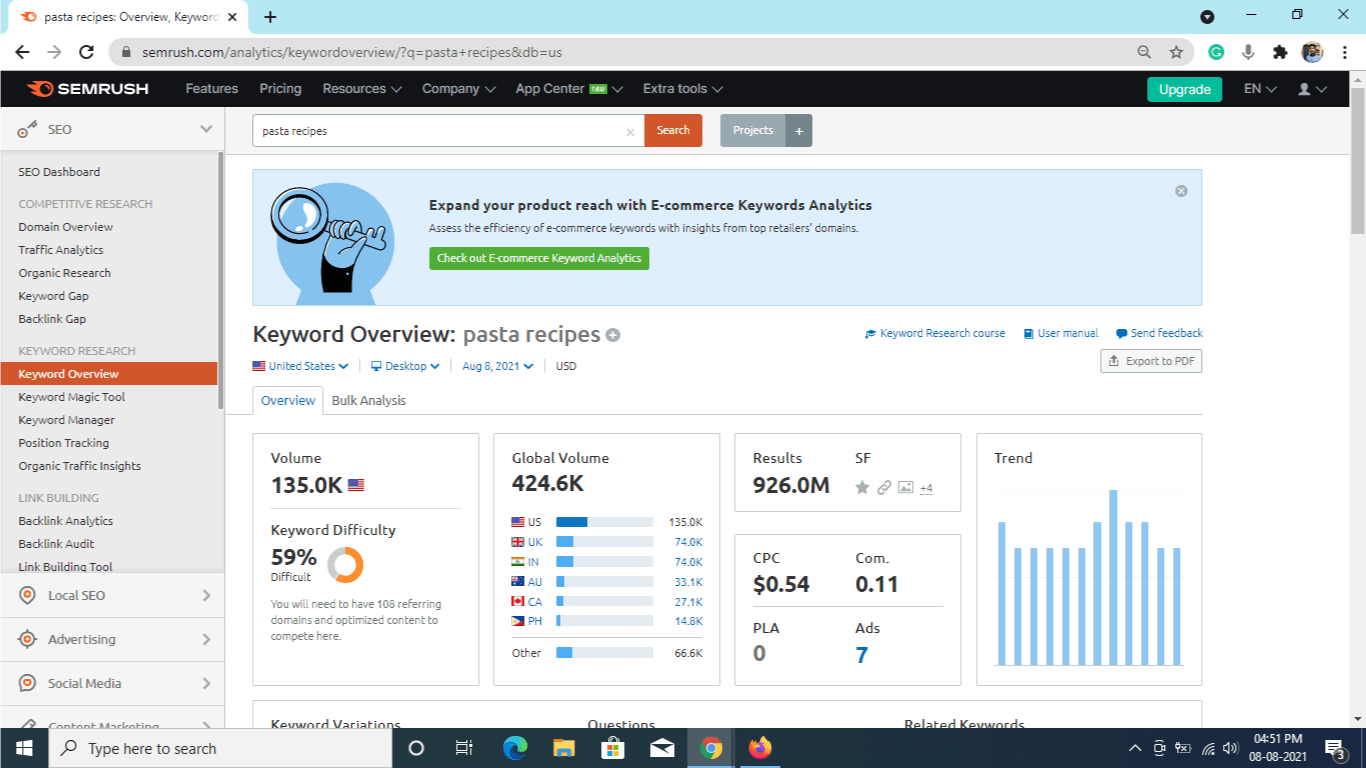This screenshot has width=1366, height=768.
Task: Click the Export to PDF button
Action: [x=1151, y=361]
